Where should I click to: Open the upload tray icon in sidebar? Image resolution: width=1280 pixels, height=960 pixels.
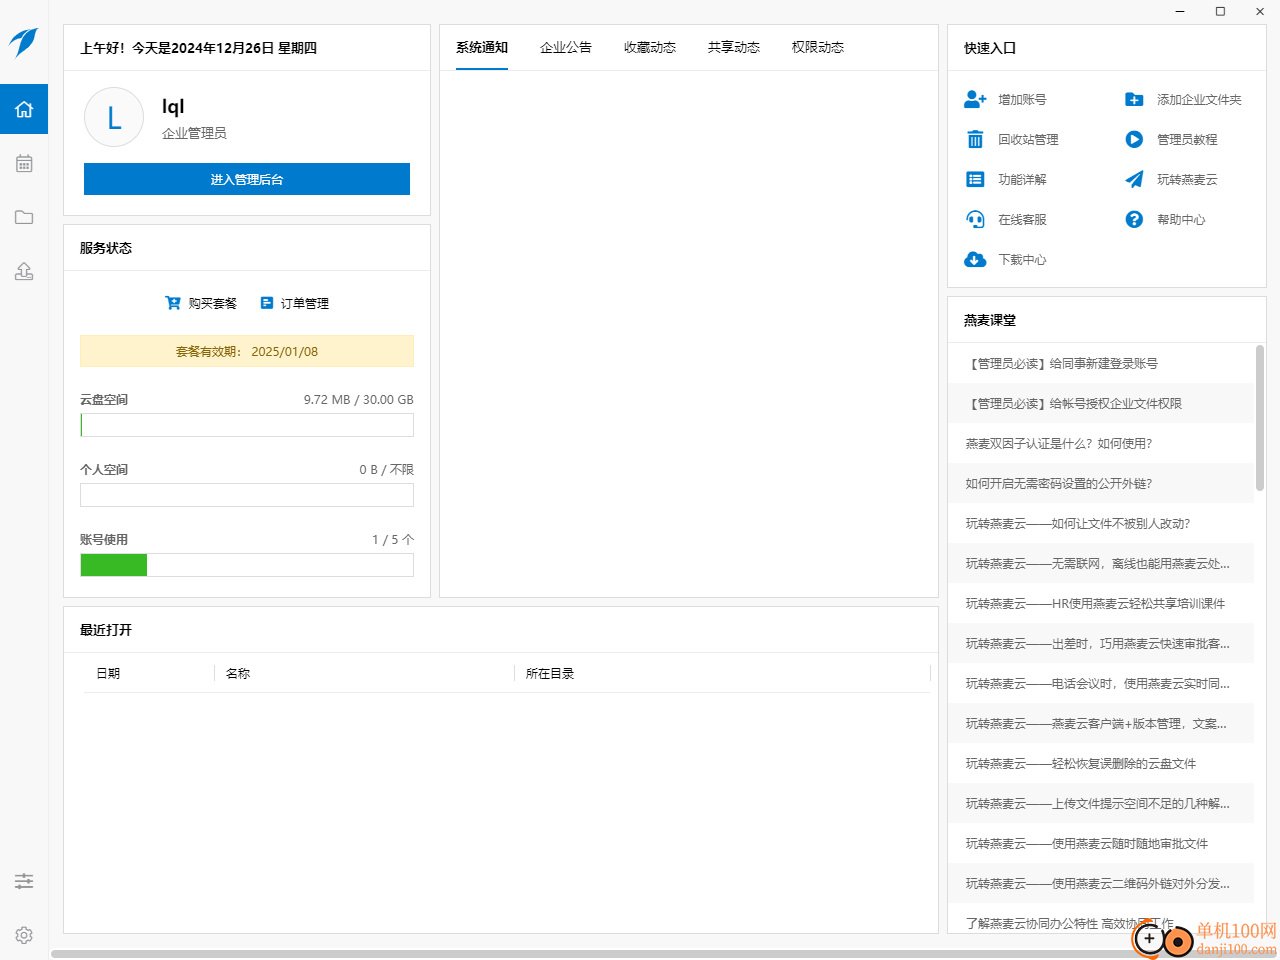coord(24,271)
